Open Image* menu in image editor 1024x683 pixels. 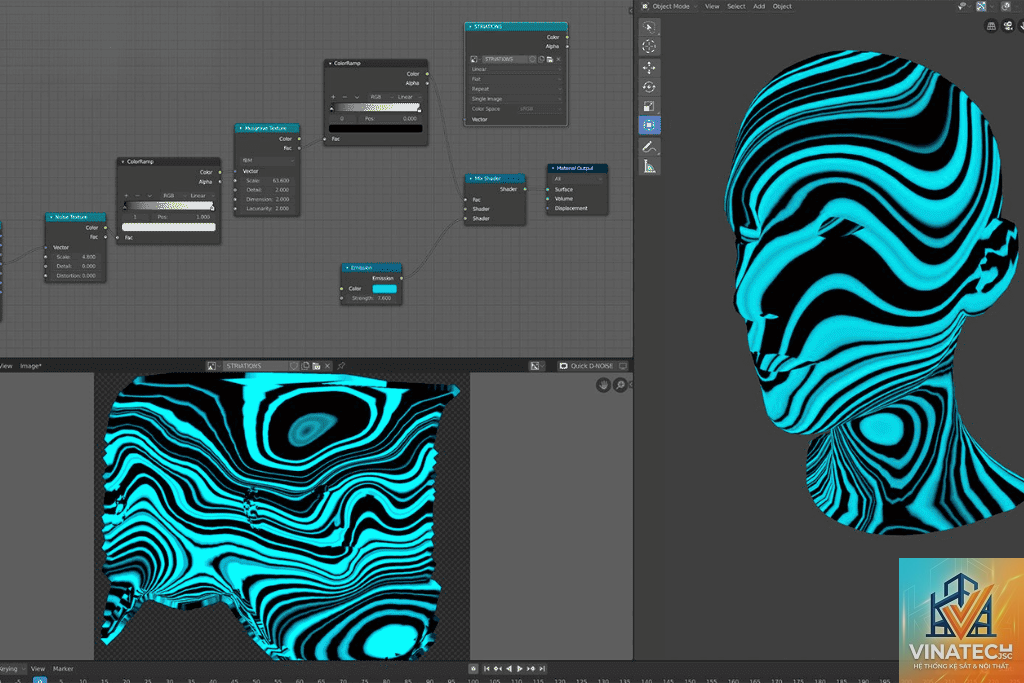pos(31,366)
